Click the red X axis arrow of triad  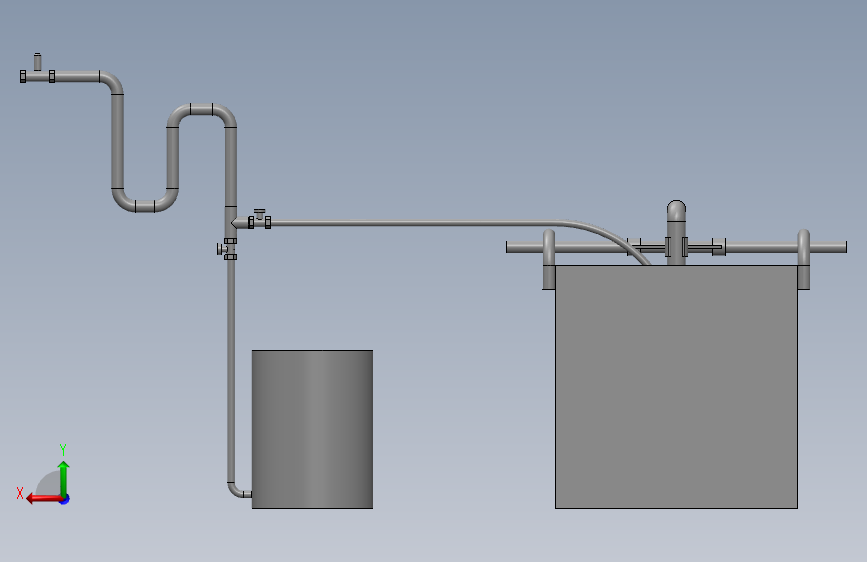point(44,499)
